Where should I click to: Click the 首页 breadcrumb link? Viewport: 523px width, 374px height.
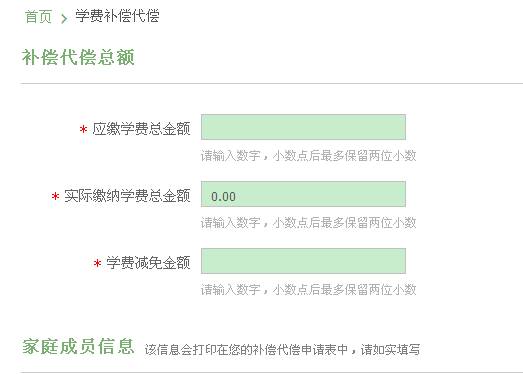38,17
